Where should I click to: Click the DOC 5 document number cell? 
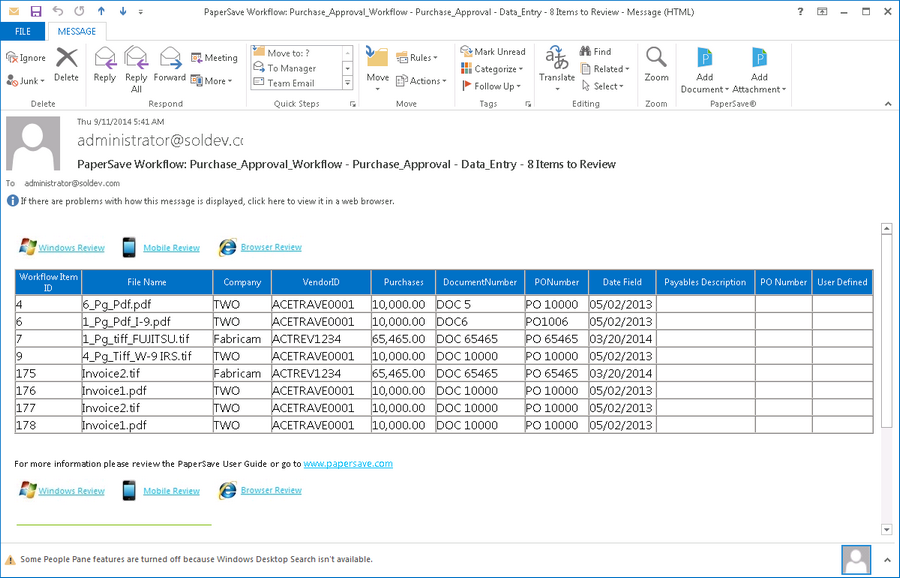click(x=480, y=304)
